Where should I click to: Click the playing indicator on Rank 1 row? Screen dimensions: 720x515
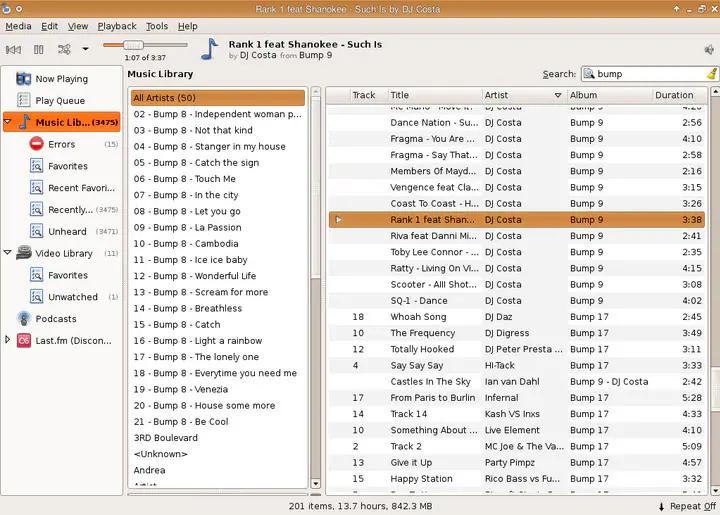[x=339, y=219]
